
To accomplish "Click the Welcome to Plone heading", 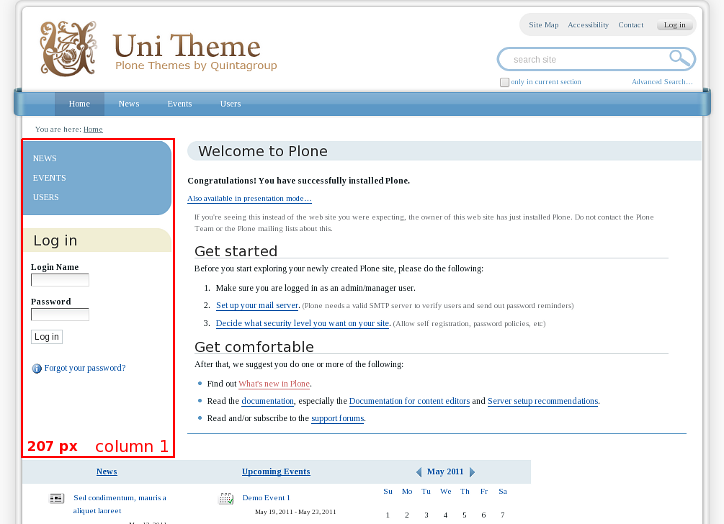I will [x=263, y=151].
